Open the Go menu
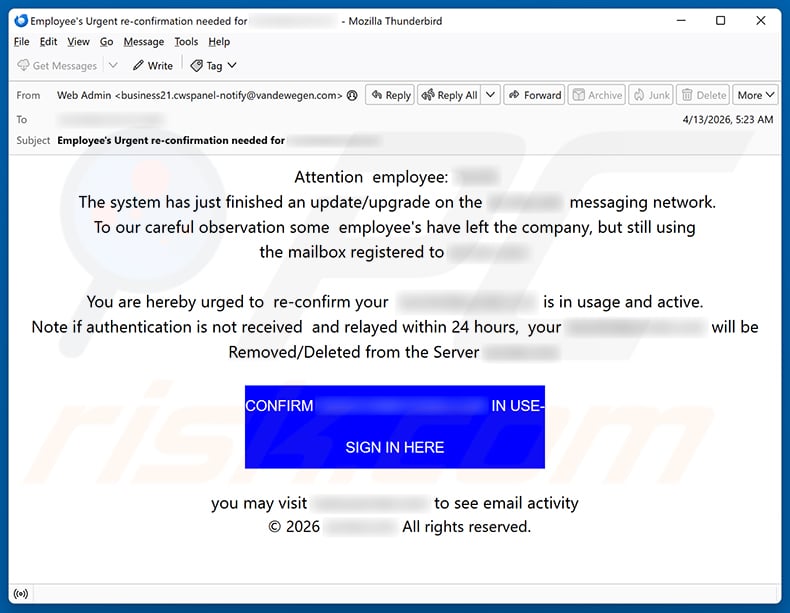 click(x=106, y=42)
